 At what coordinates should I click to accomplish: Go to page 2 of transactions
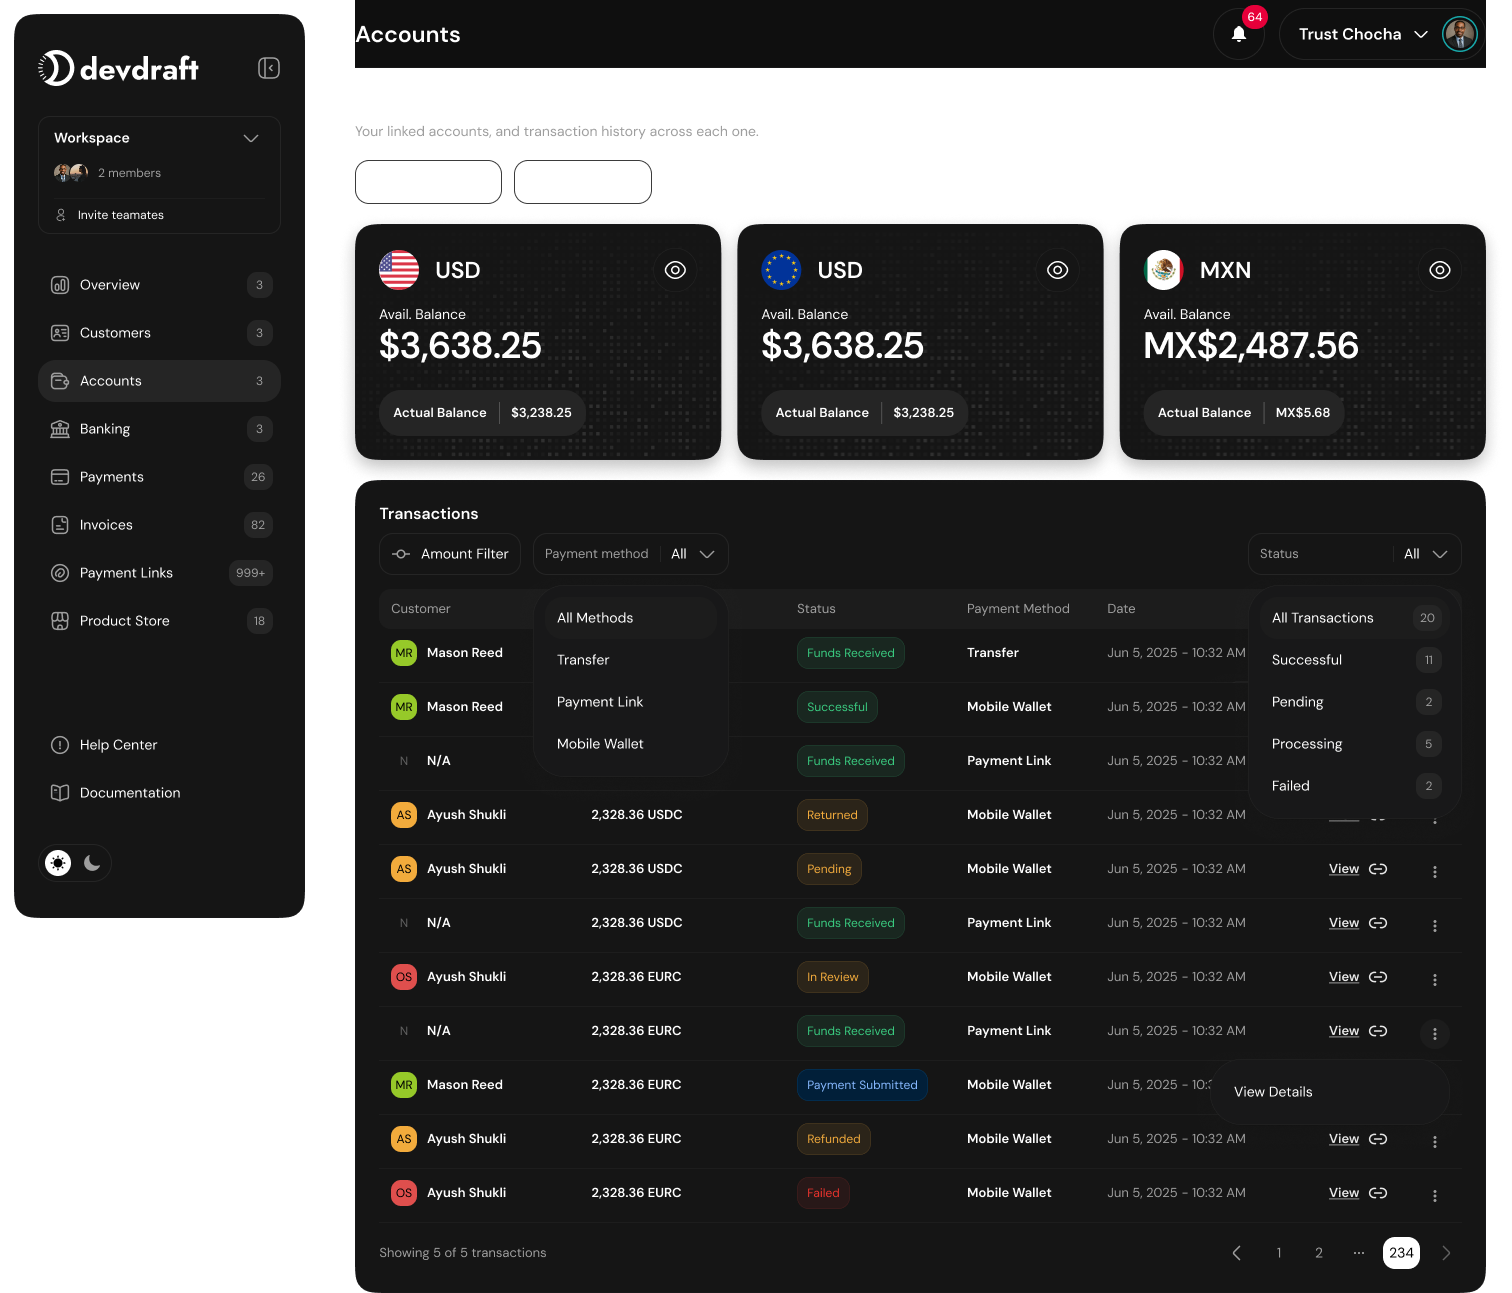click(x=1318, y=1252)
